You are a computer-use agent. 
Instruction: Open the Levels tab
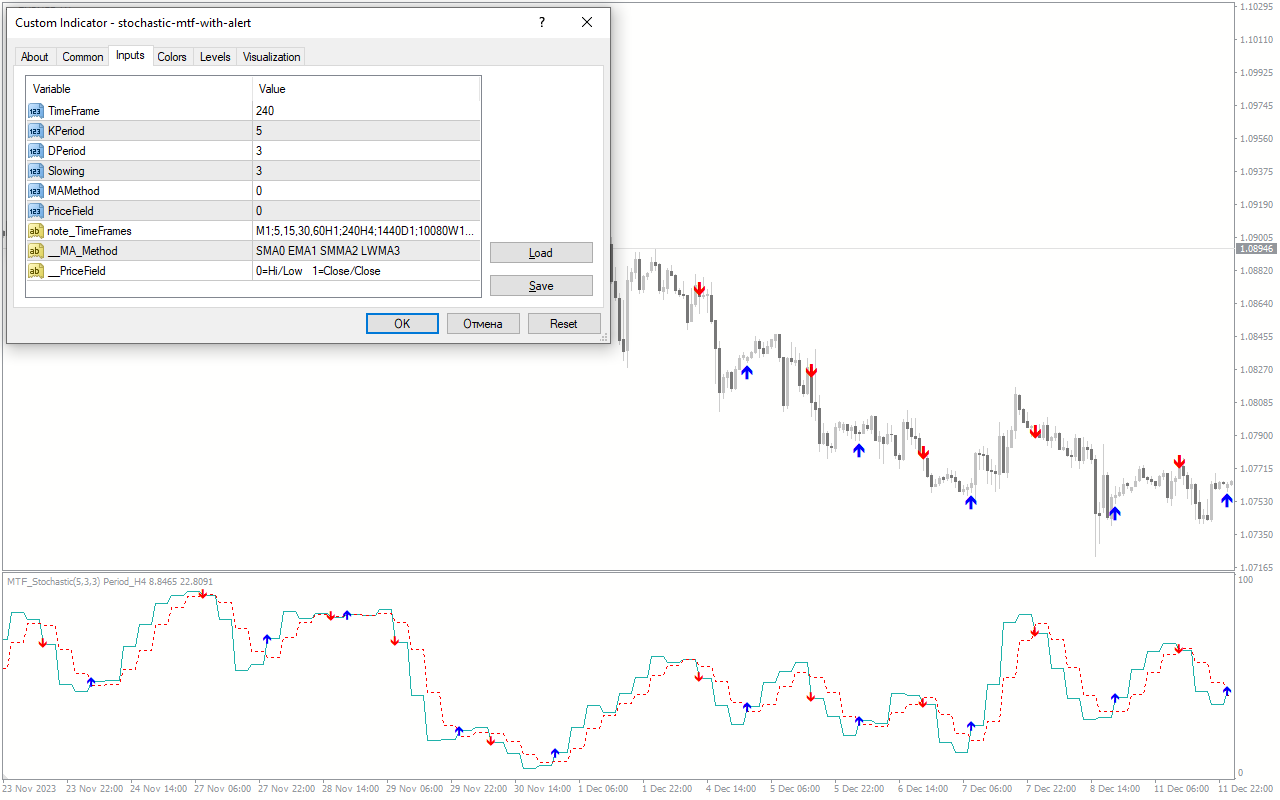[215, 57]
